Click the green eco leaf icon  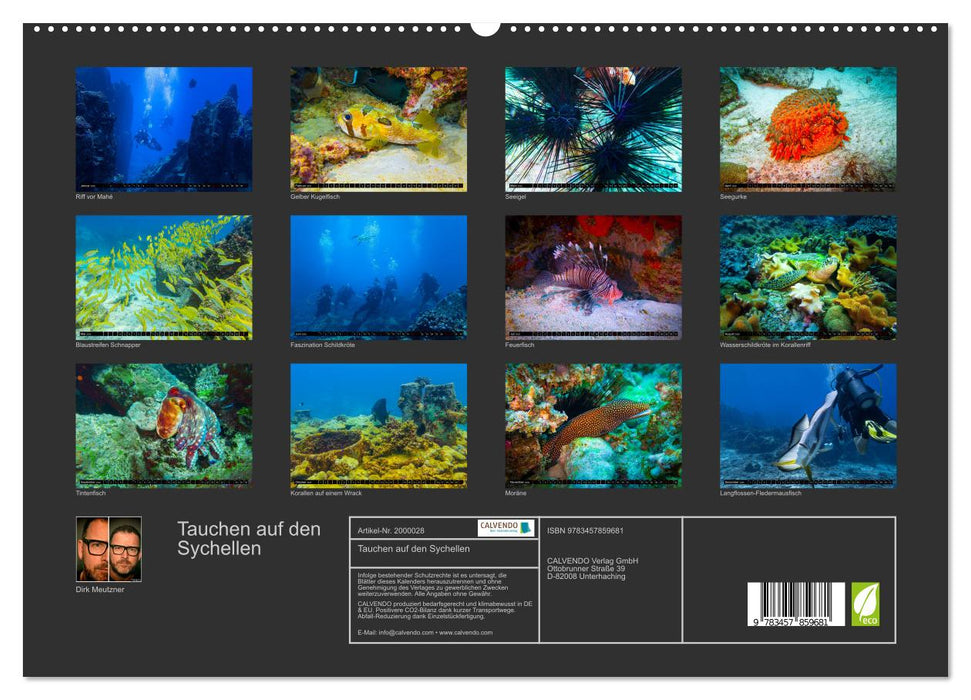coord(865,604)
